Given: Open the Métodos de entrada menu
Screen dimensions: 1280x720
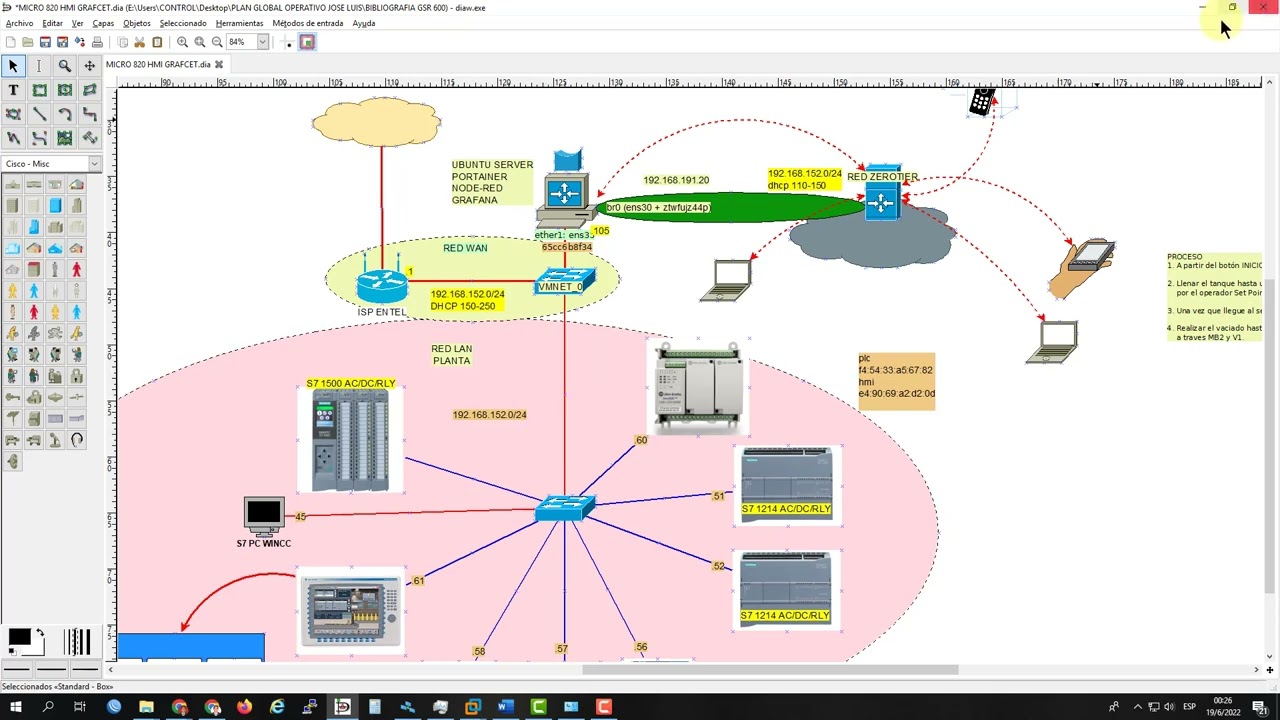Looking at the screenshot, I should click(307, 23).
